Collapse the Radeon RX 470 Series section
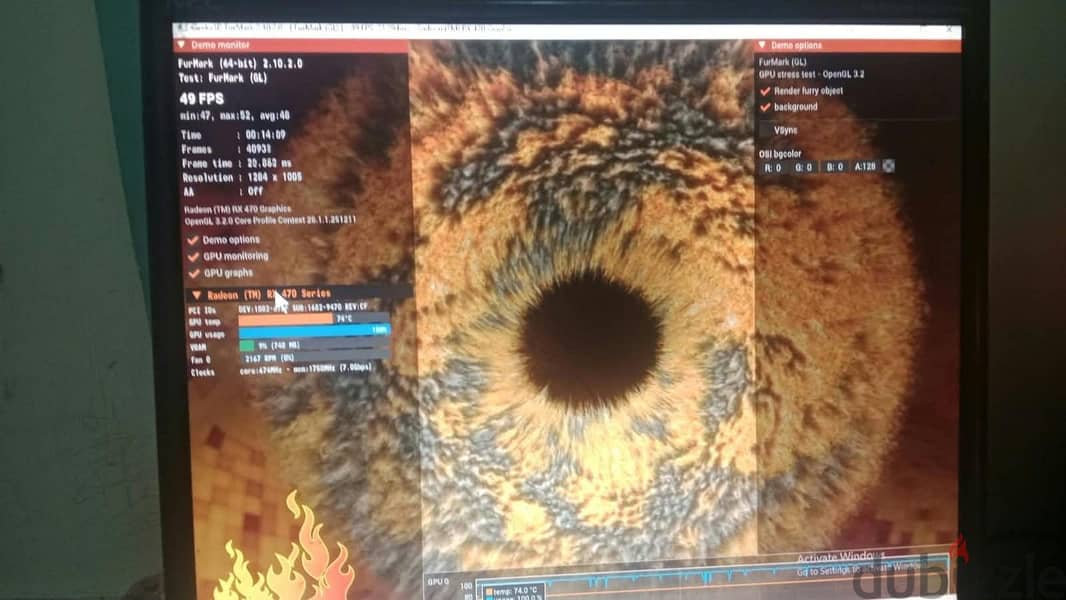The image size is (1066, 600). [x=196, y=295]
